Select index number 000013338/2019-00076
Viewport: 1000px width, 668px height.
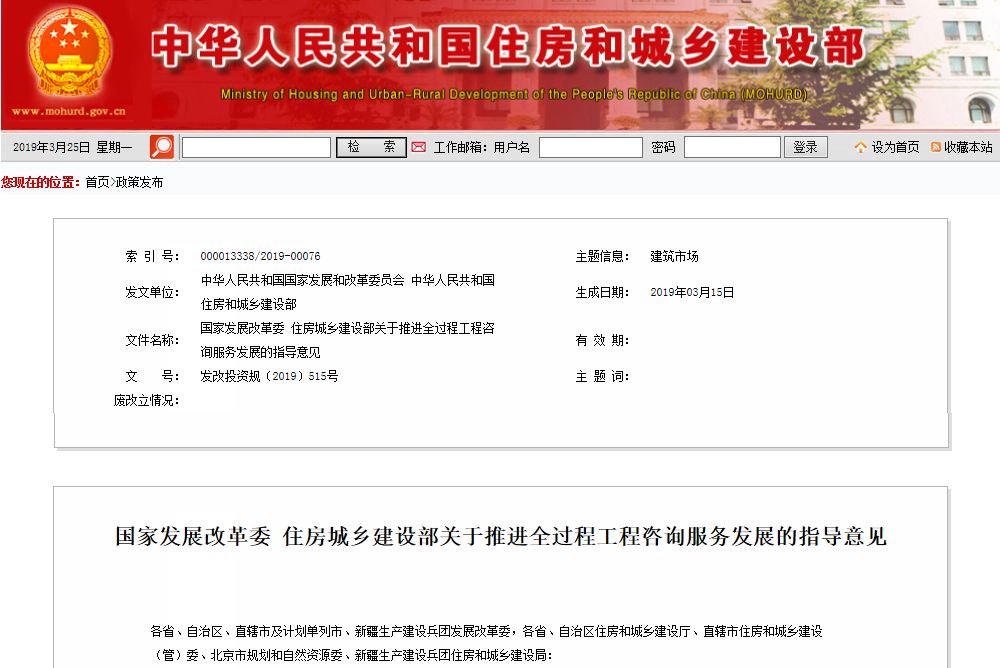(x=260, y=256)
